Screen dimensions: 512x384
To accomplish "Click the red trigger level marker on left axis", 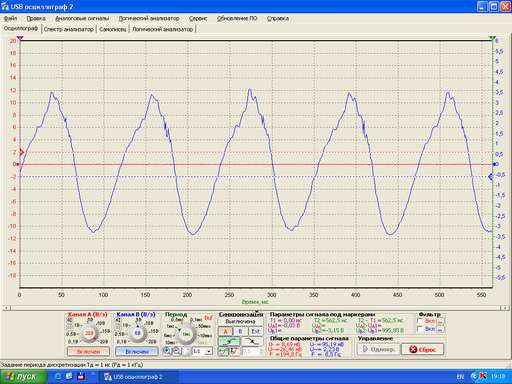I will click(x=22, y=153).
